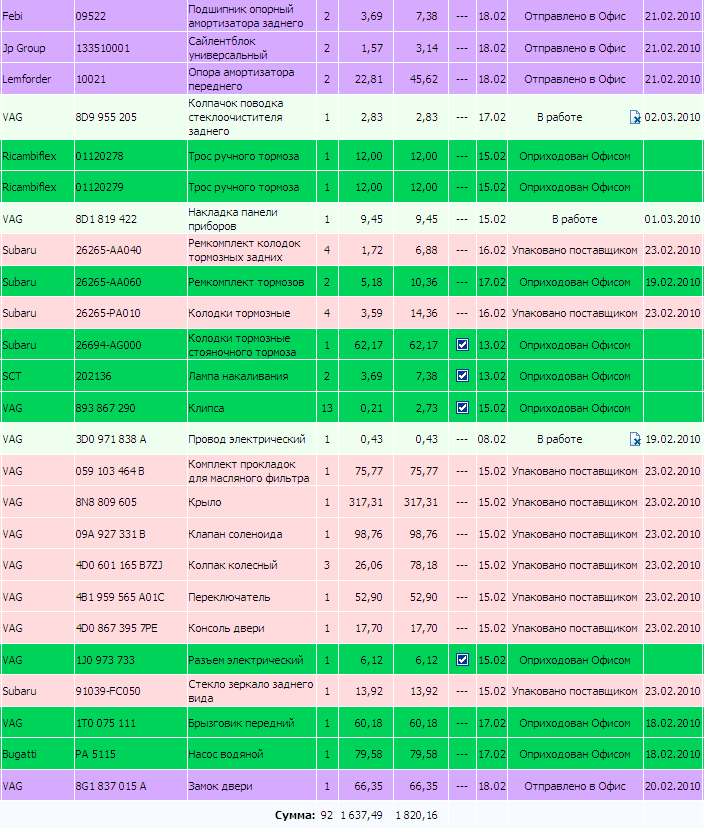
Task: Click total sum value 1 820,16
Action: 416,815
